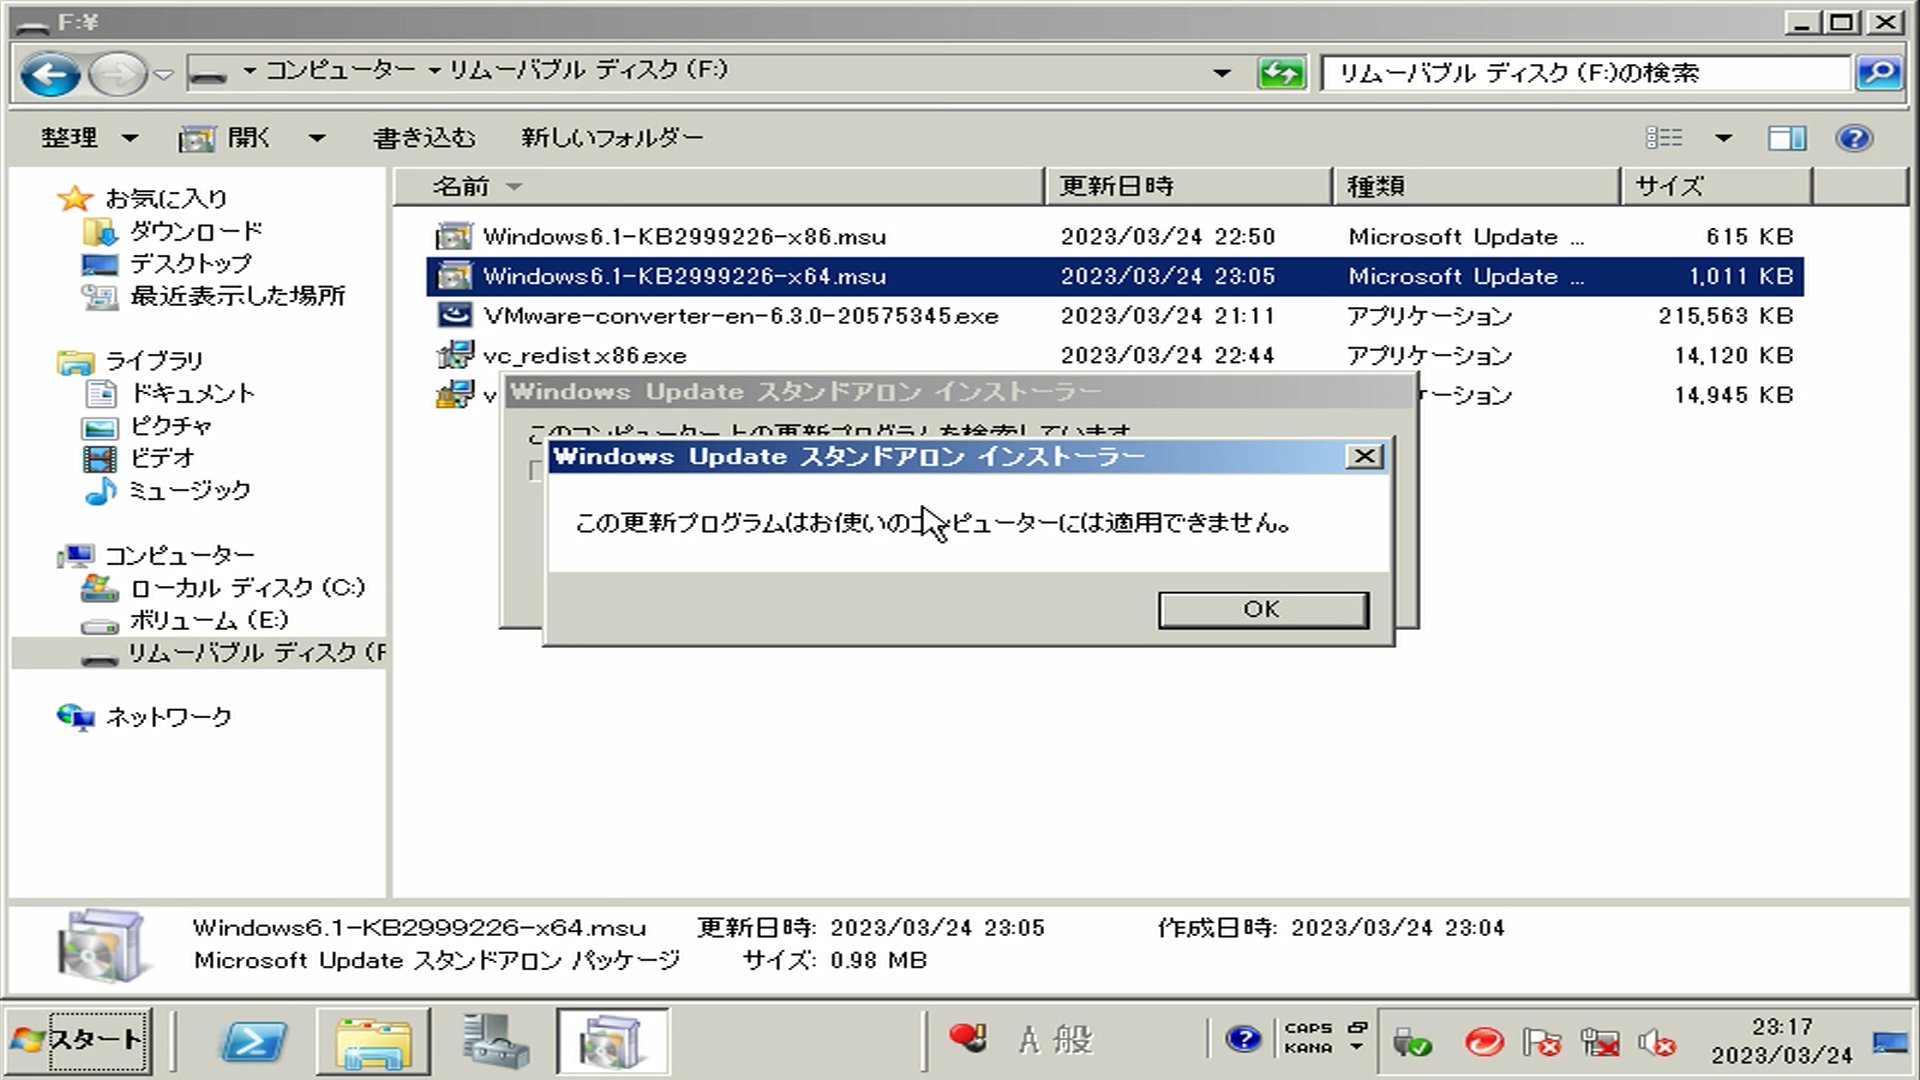Sort by the 名前 column header
1920x1080 pixels.
(718, 187)
